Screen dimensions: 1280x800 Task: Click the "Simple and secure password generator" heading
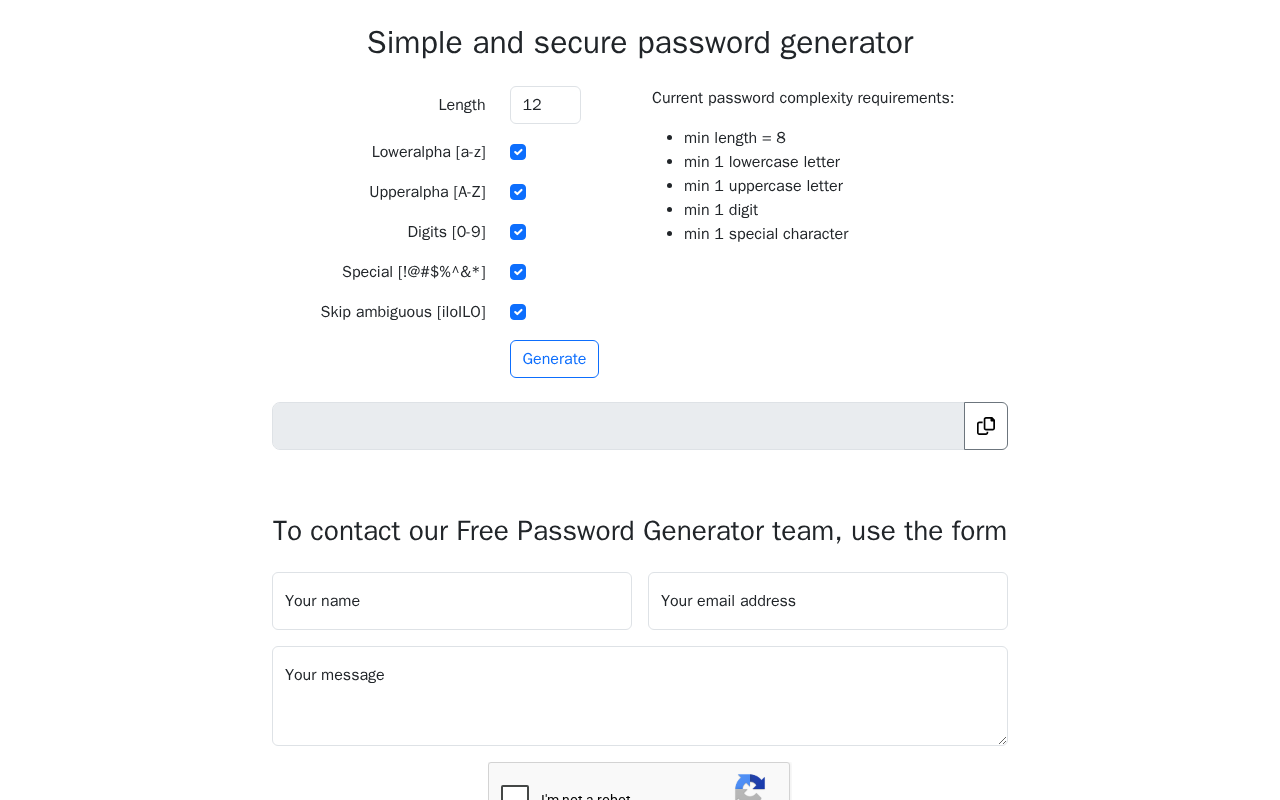pos(640,43)
